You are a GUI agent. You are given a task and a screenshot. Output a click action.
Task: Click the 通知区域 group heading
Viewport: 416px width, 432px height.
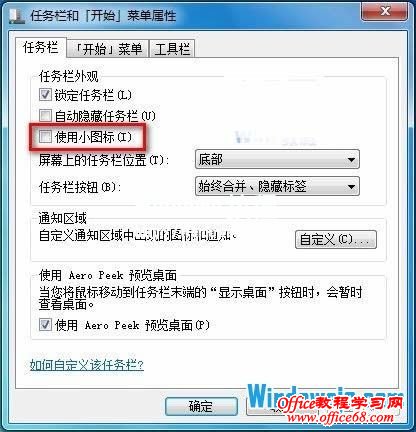63,219
